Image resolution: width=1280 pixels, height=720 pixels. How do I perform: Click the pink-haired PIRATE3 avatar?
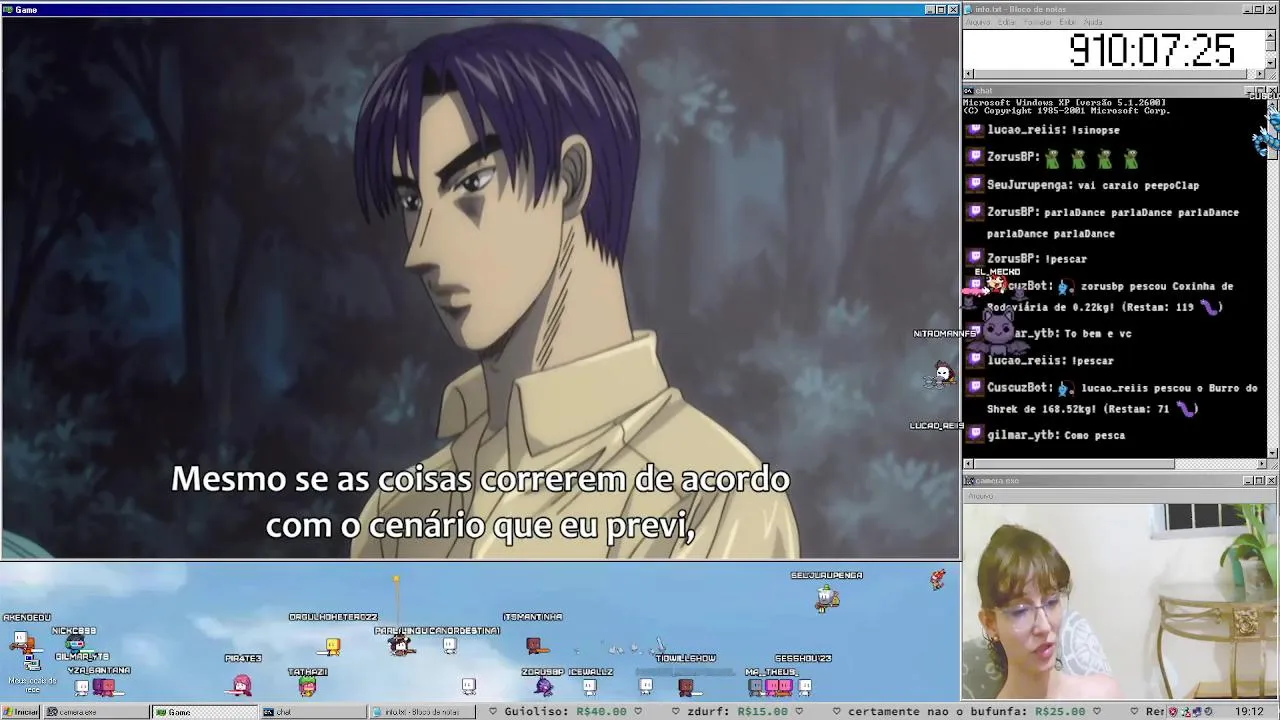click(242, 685)
